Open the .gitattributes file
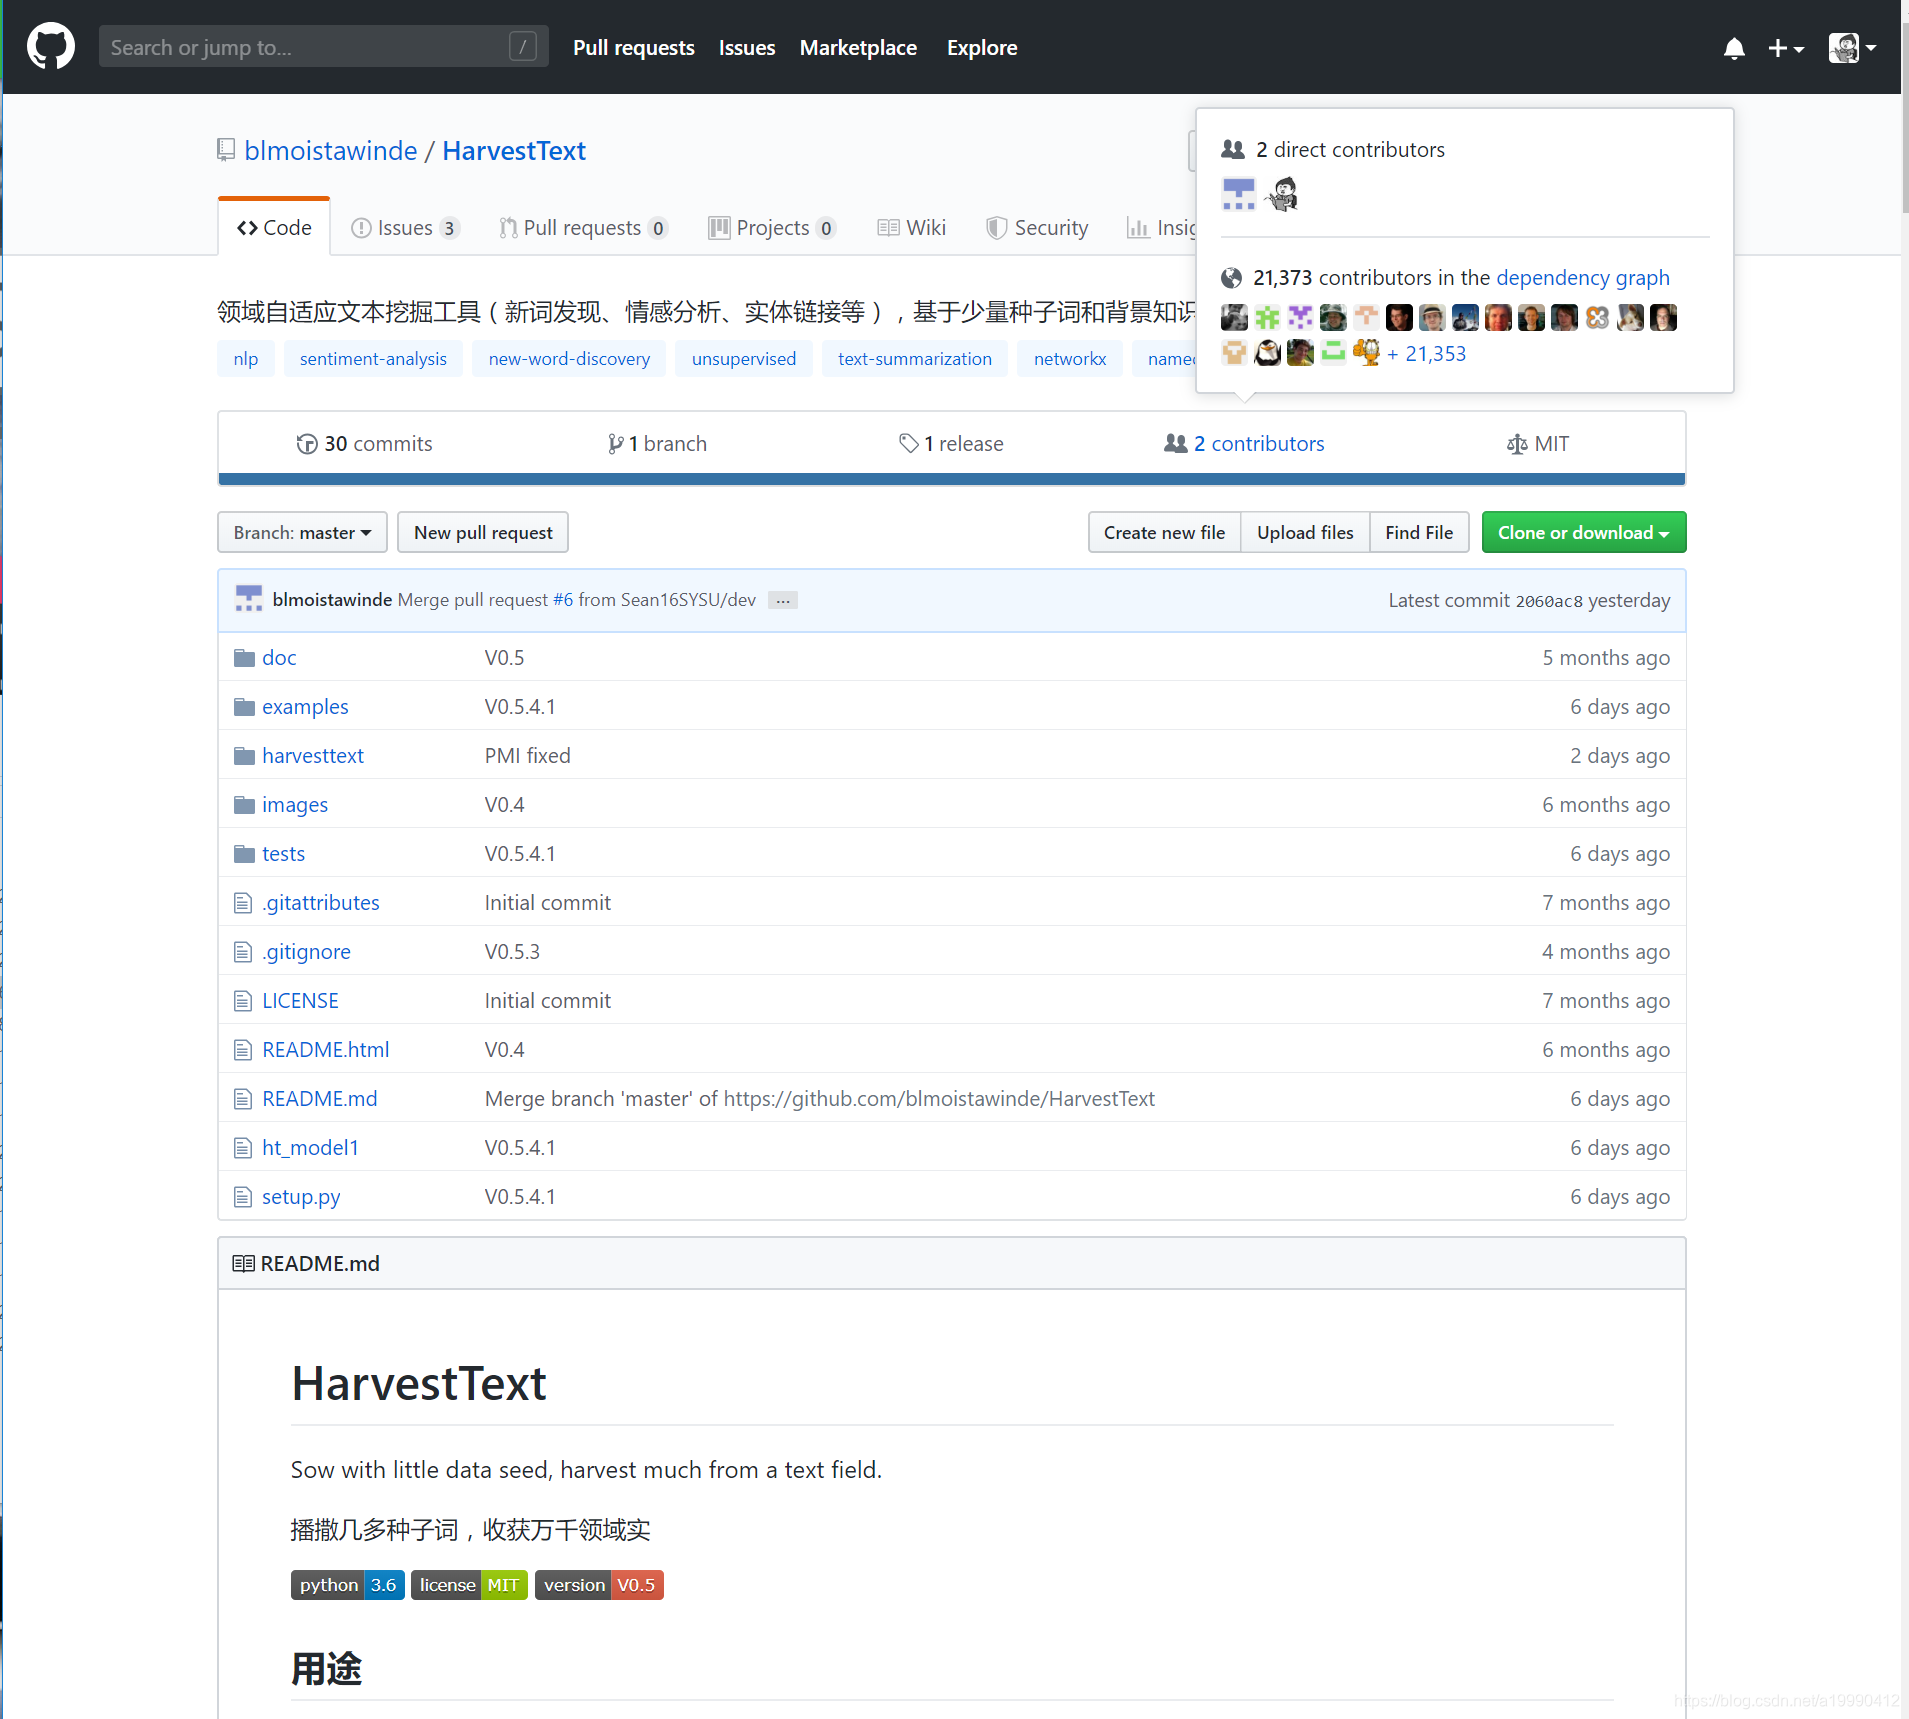 coord(321,902)
